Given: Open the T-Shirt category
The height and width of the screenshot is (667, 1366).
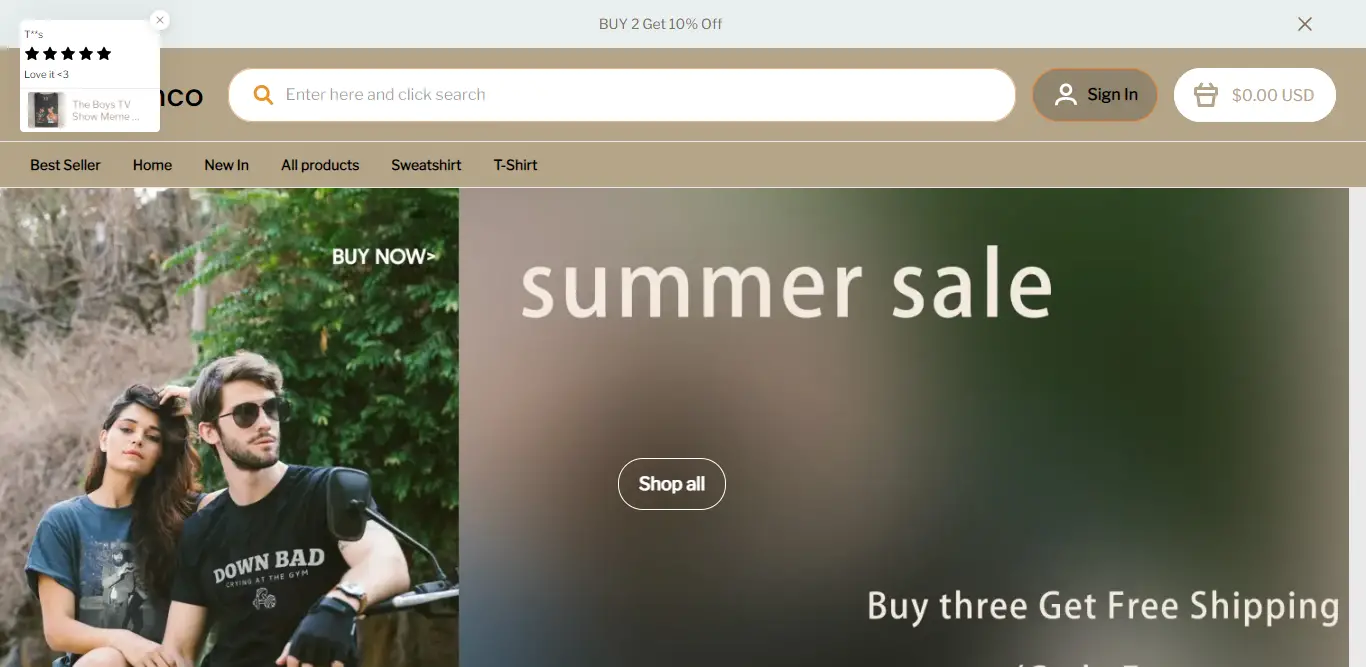Looking at the screenshot, I should tap(515, 165).
